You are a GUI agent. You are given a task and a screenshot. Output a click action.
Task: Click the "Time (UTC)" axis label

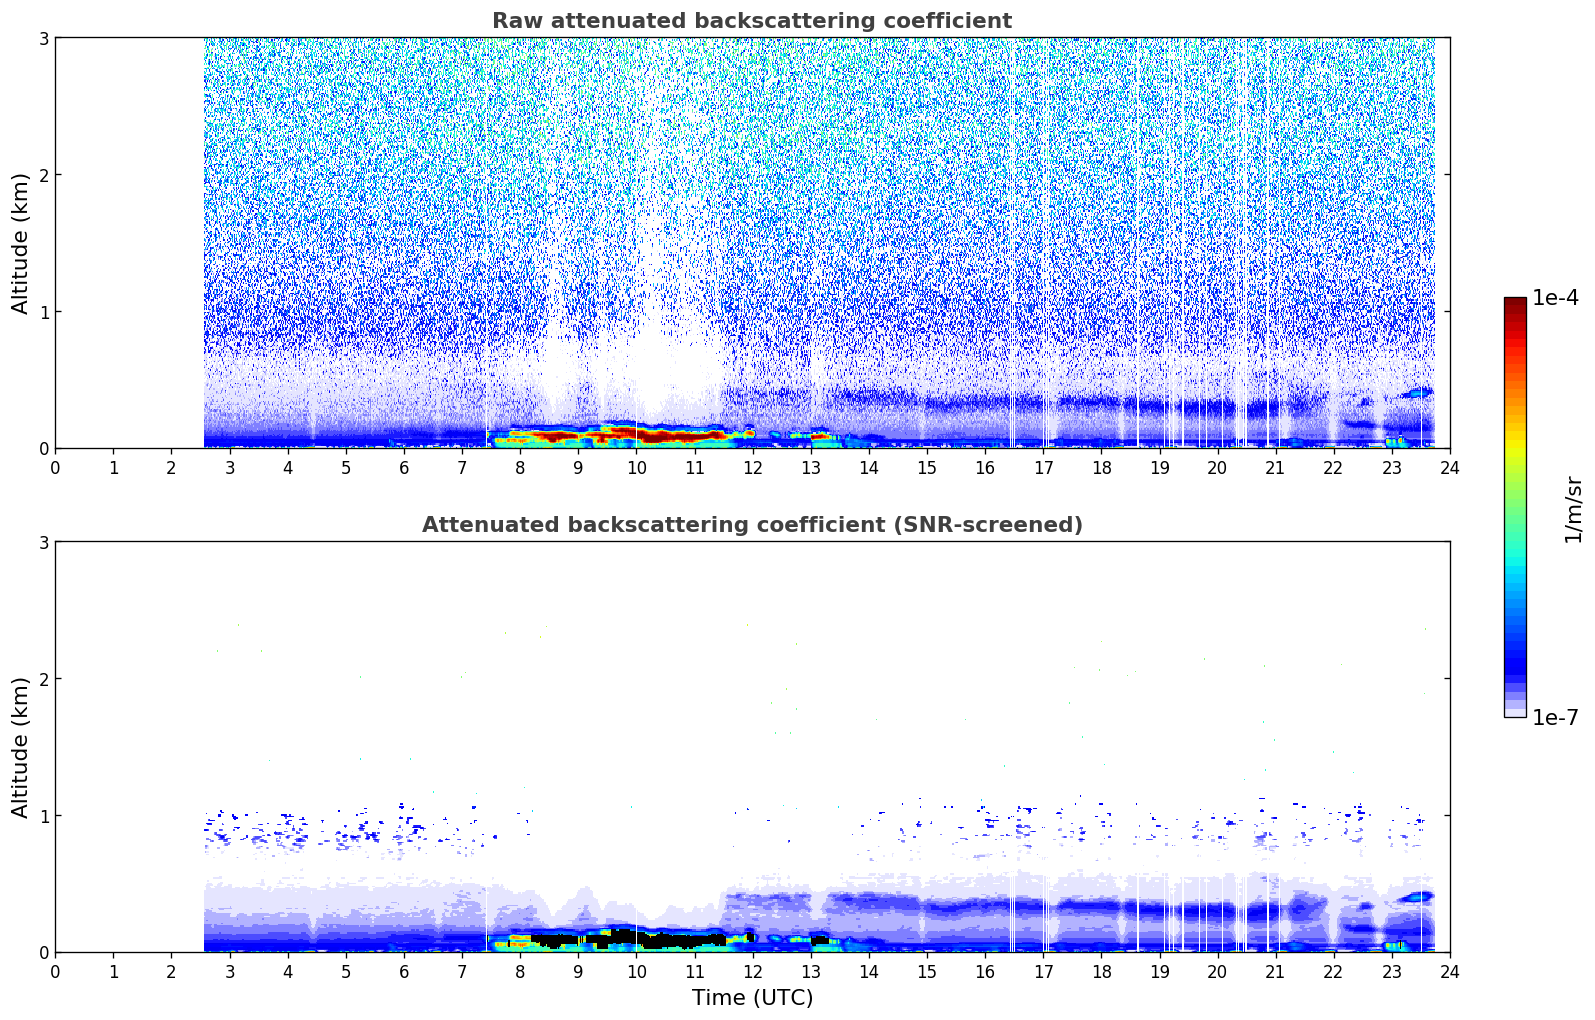click(x=752, y=997)
